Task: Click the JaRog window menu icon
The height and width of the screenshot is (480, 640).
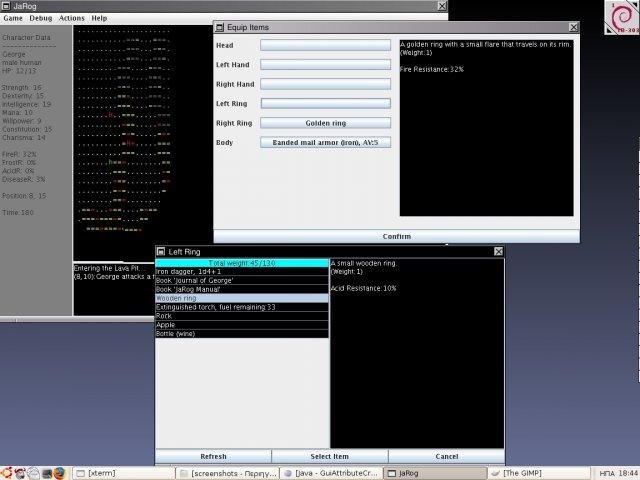Action: click(x=6, y=6)
